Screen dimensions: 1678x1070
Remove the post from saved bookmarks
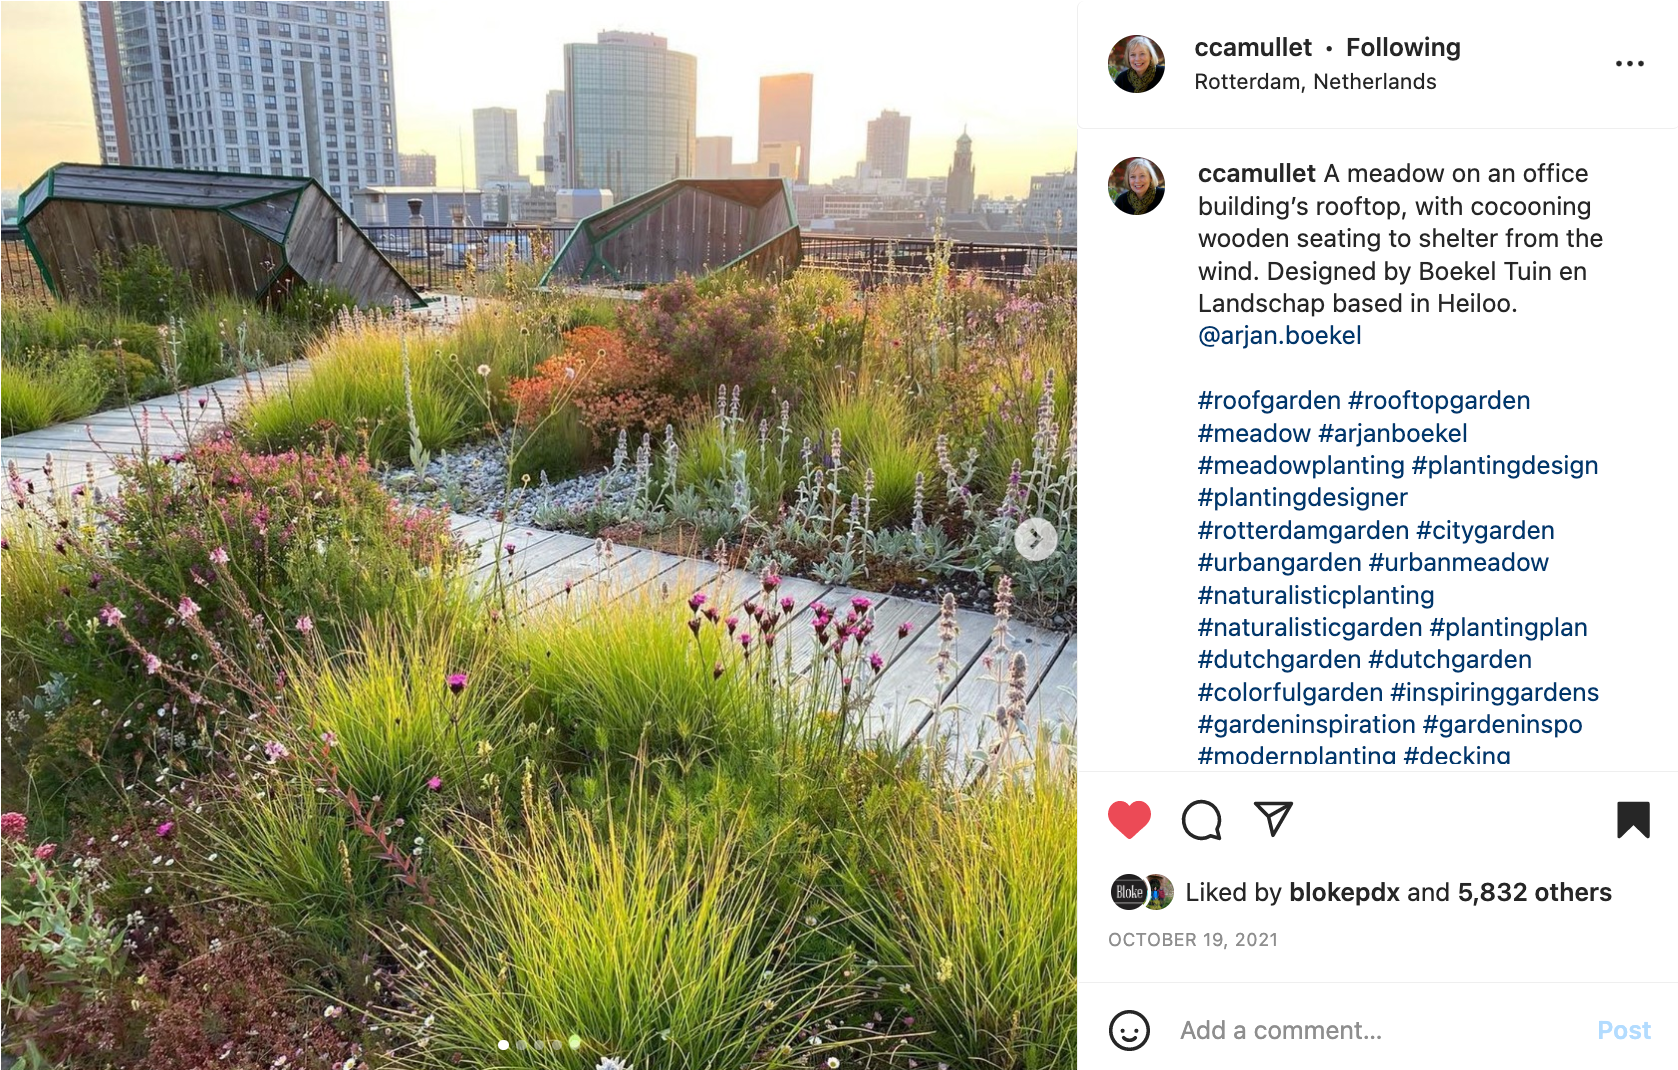1633,820
